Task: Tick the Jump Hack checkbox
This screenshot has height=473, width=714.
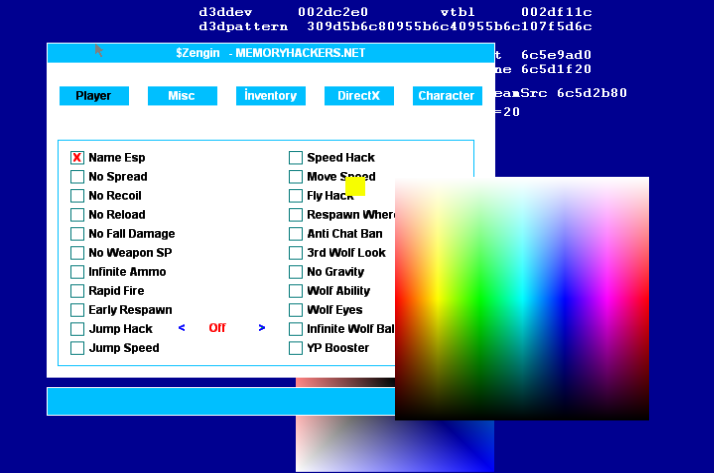Action: (x=77, y=329)
